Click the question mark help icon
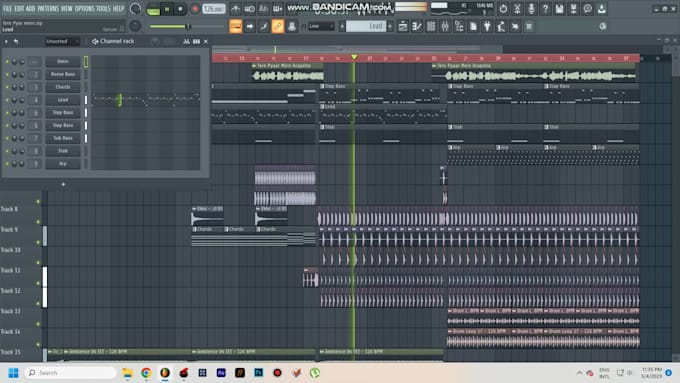This screenshot has height=383, width=680. coord(545,9)
